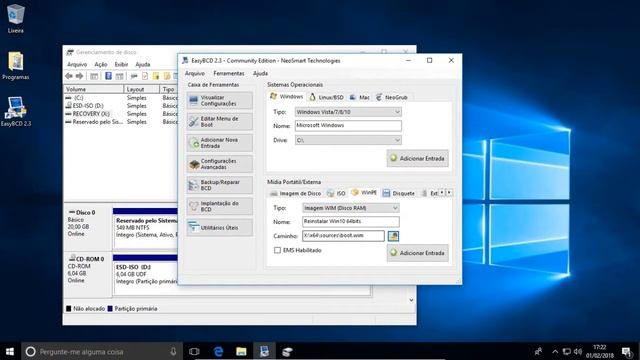Select the ESD-ISO (D:) volume row
This screenshot has width=640, height=360.
click(121, 106)
